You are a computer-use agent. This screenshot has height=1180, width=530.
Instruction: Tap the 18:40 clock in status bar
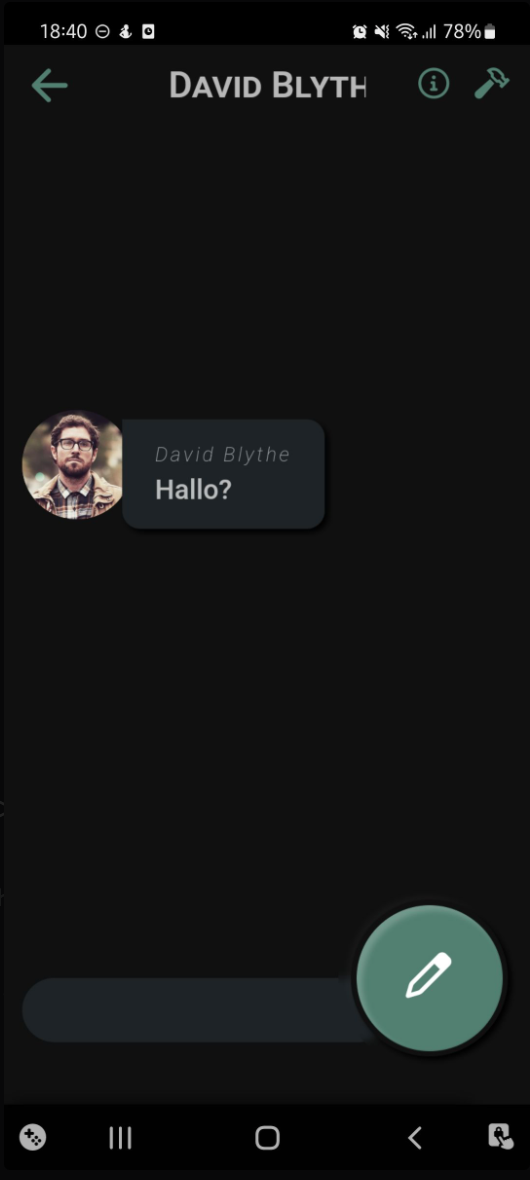[x=64, y=32]
